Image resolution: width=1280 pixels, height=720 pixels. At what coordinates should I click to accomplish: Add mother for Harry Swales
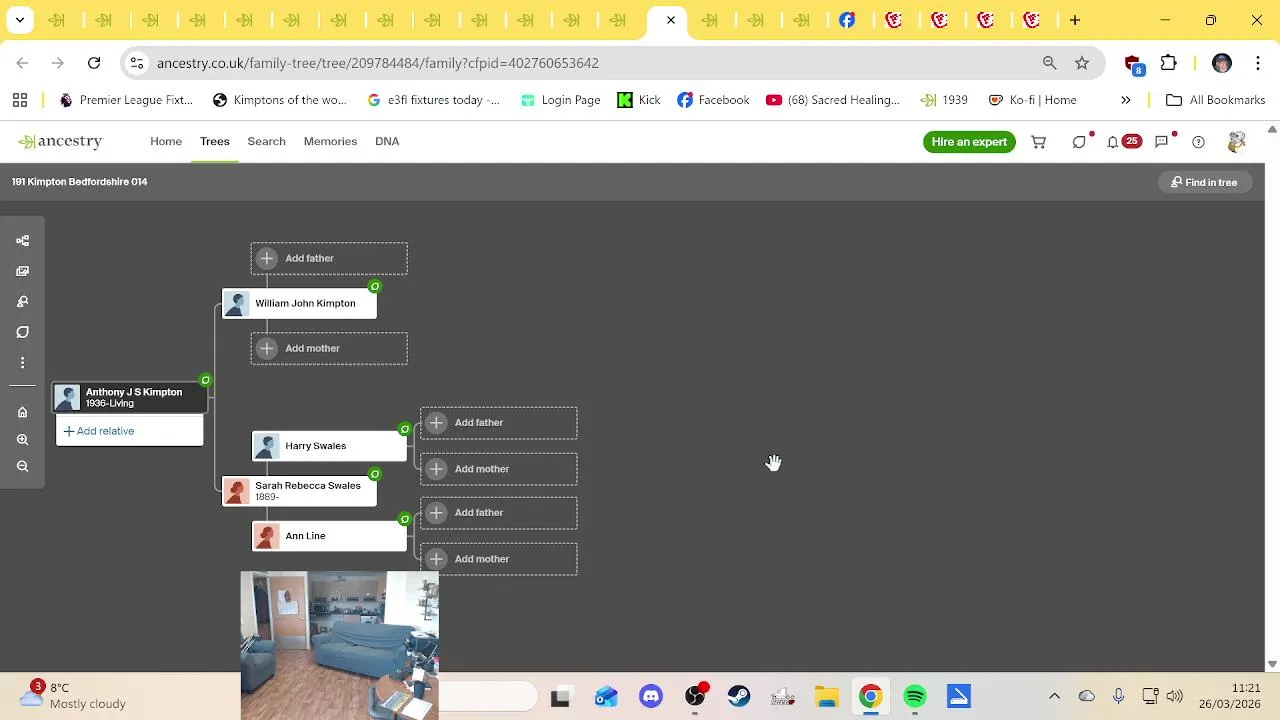(x=499, y=469)
